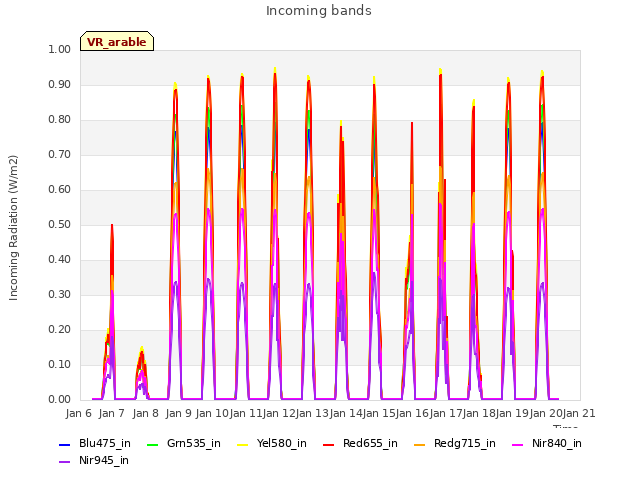Viewport: 640px width, 480px height.
Task: Click the red Red655_in legend swatch
Action: click(x=329, y=444)
